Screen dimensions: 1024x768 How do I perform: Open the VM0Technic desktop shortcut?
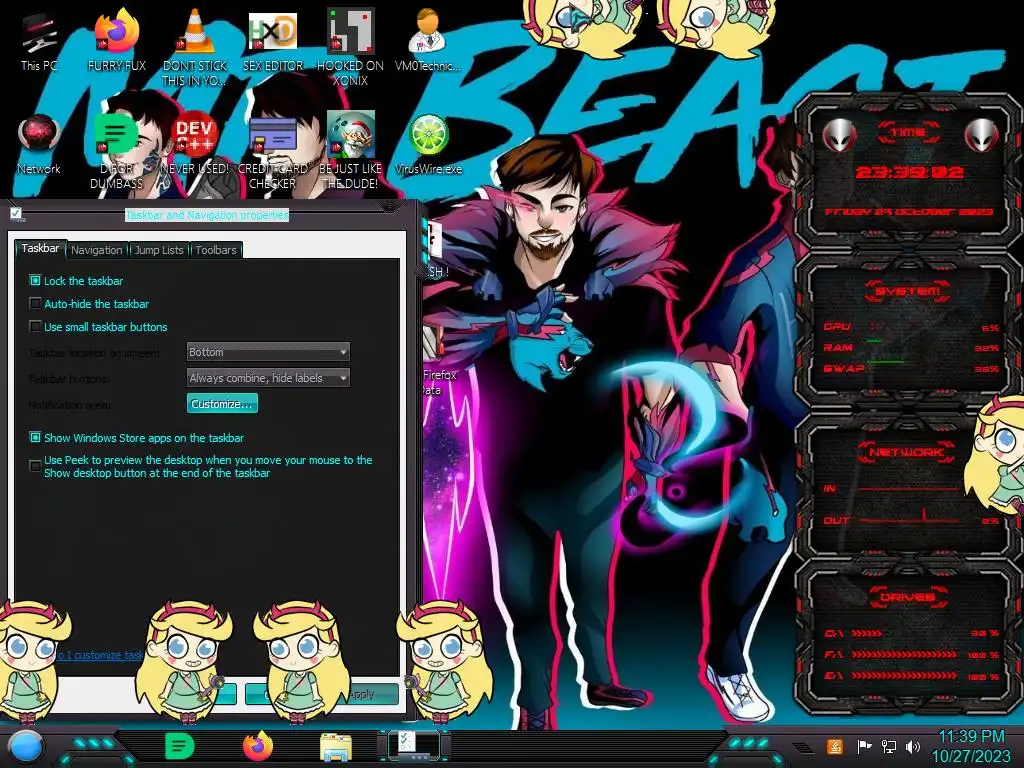click(428, 40)
